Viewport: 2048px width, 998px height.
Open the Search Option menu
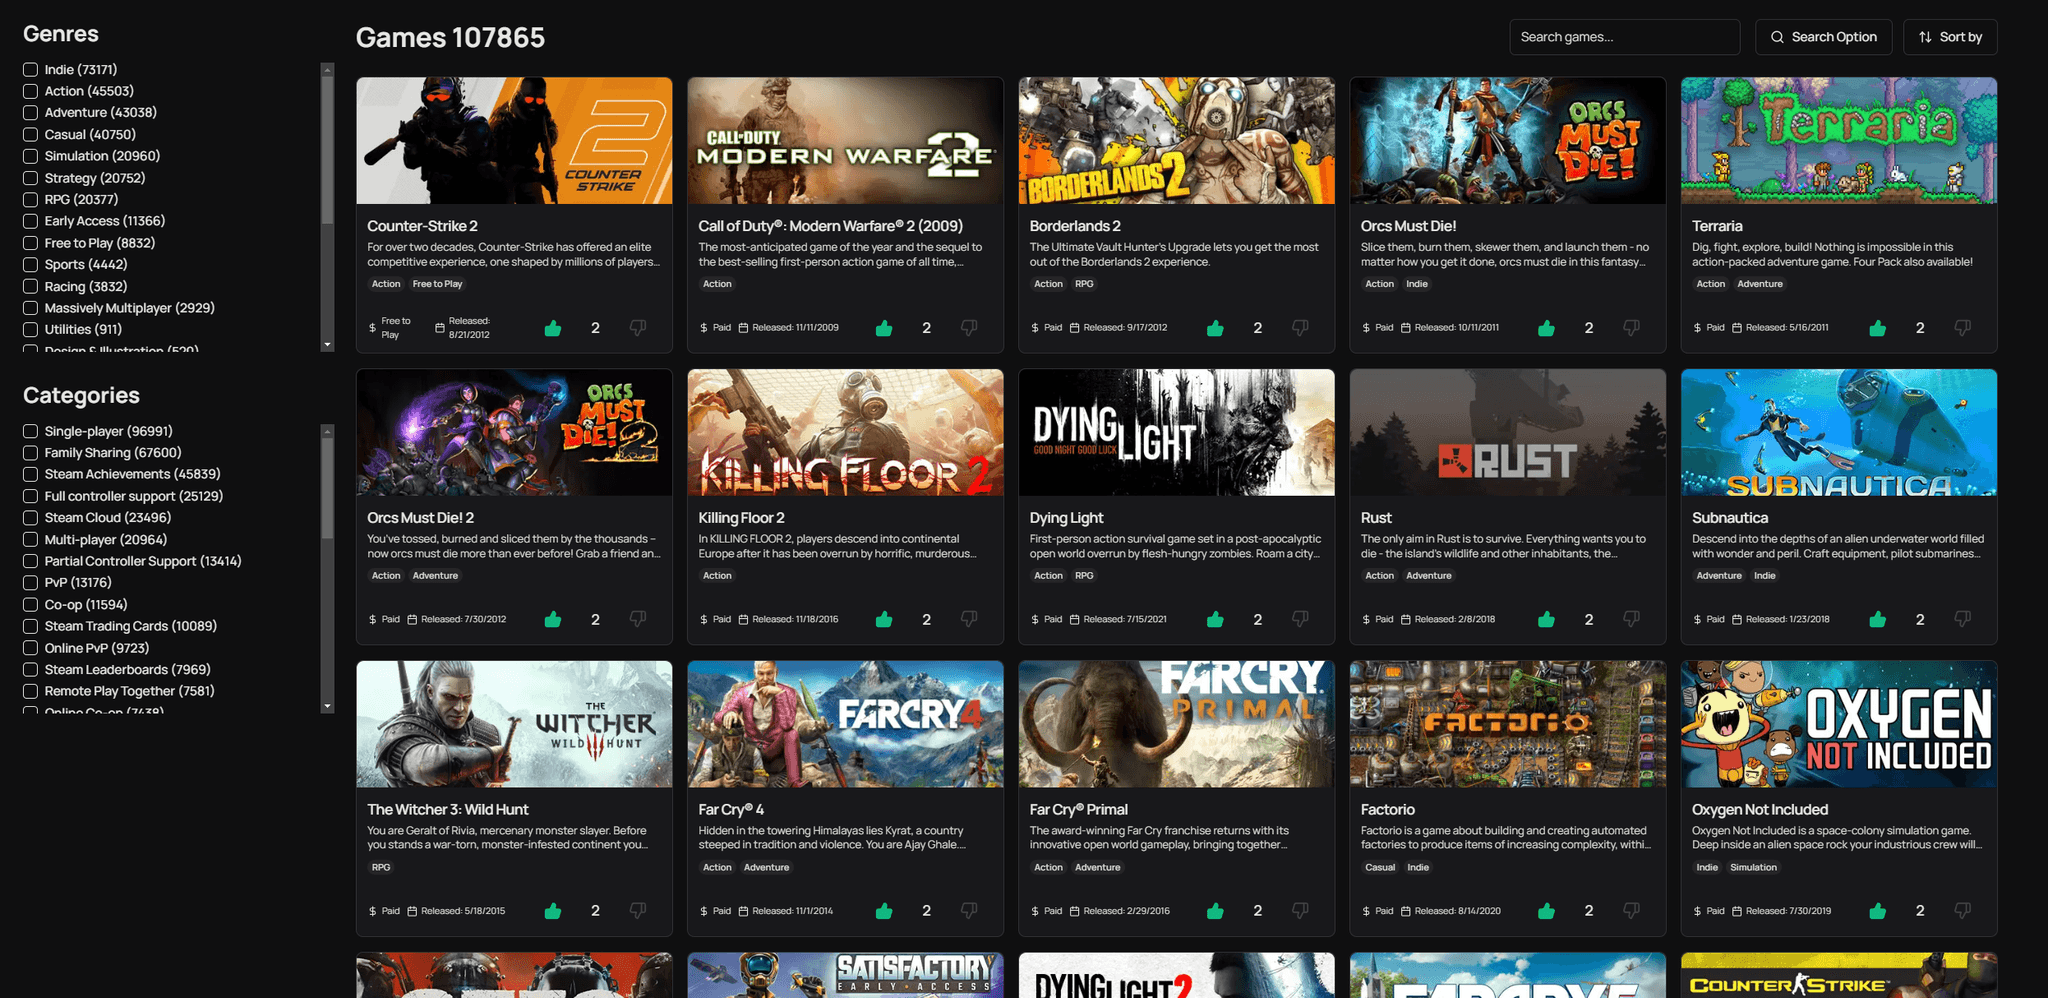tap(1823, 36)
